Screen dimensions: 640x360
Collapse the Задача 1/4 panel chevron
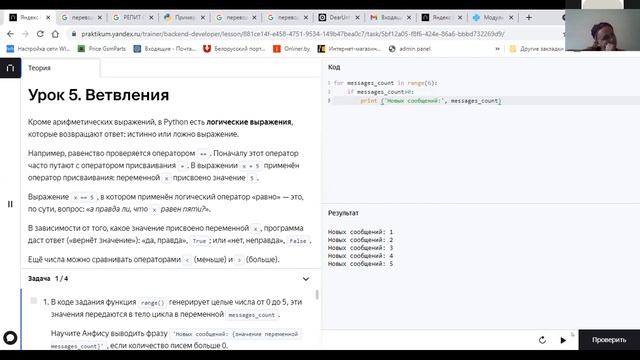click(x=306, y=279)
